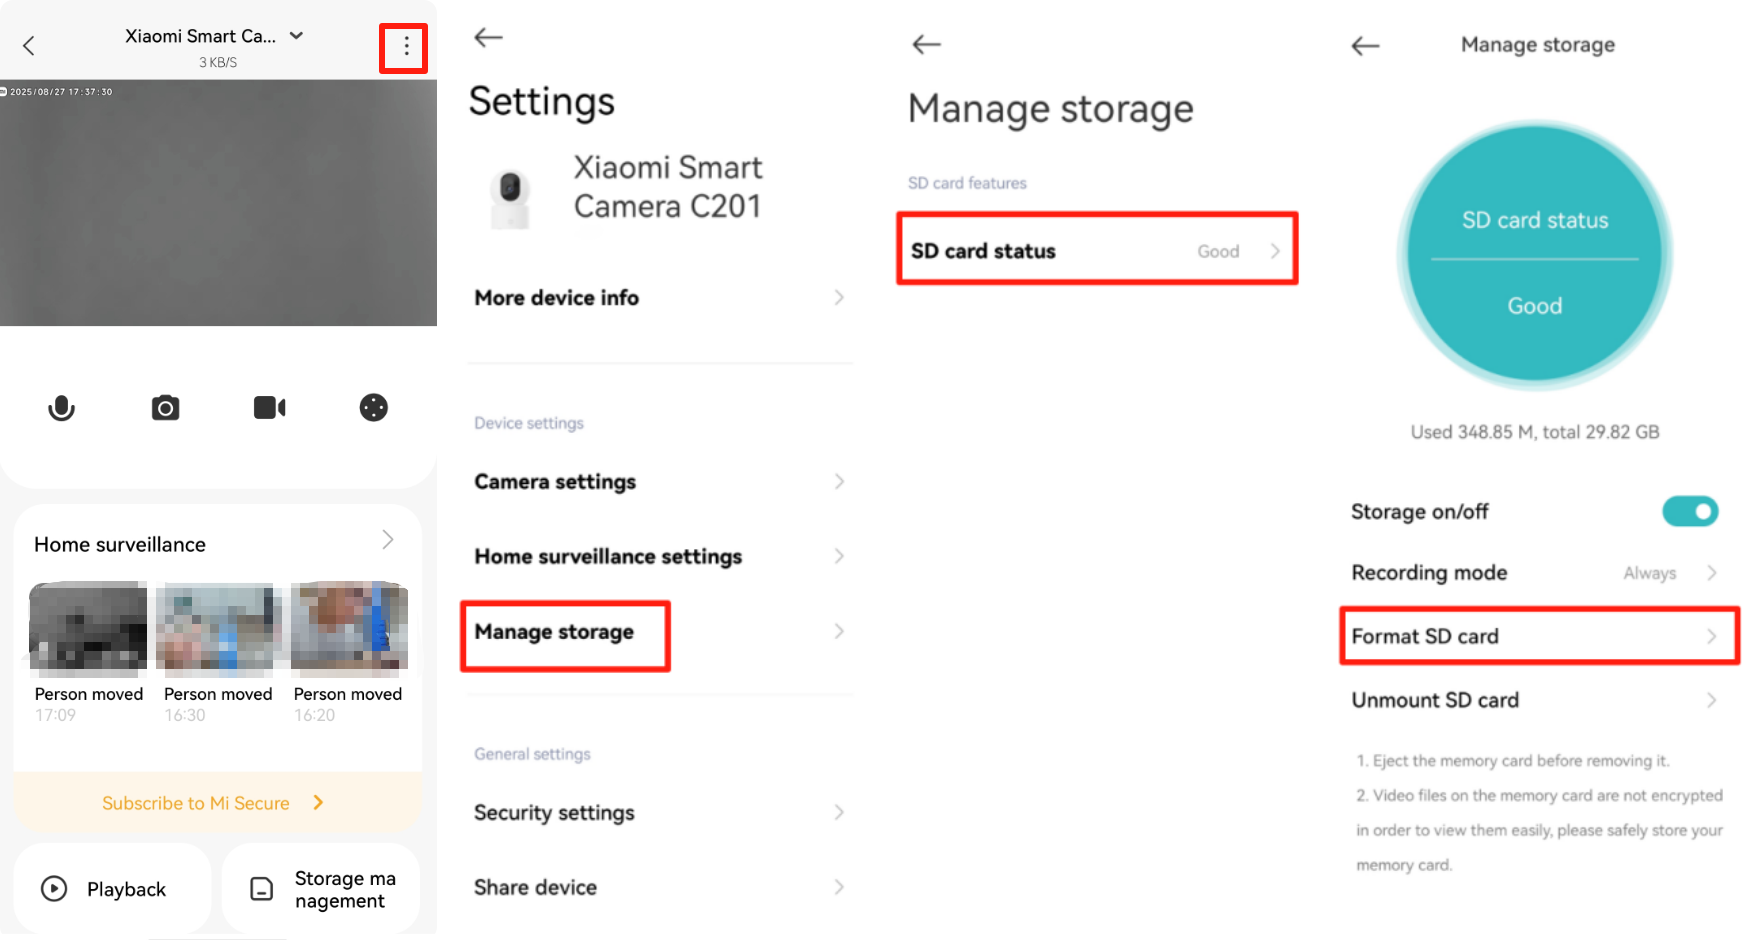Go back from the SD card details page
The image size is (1754, 940).
click(x=1365, y=45)
